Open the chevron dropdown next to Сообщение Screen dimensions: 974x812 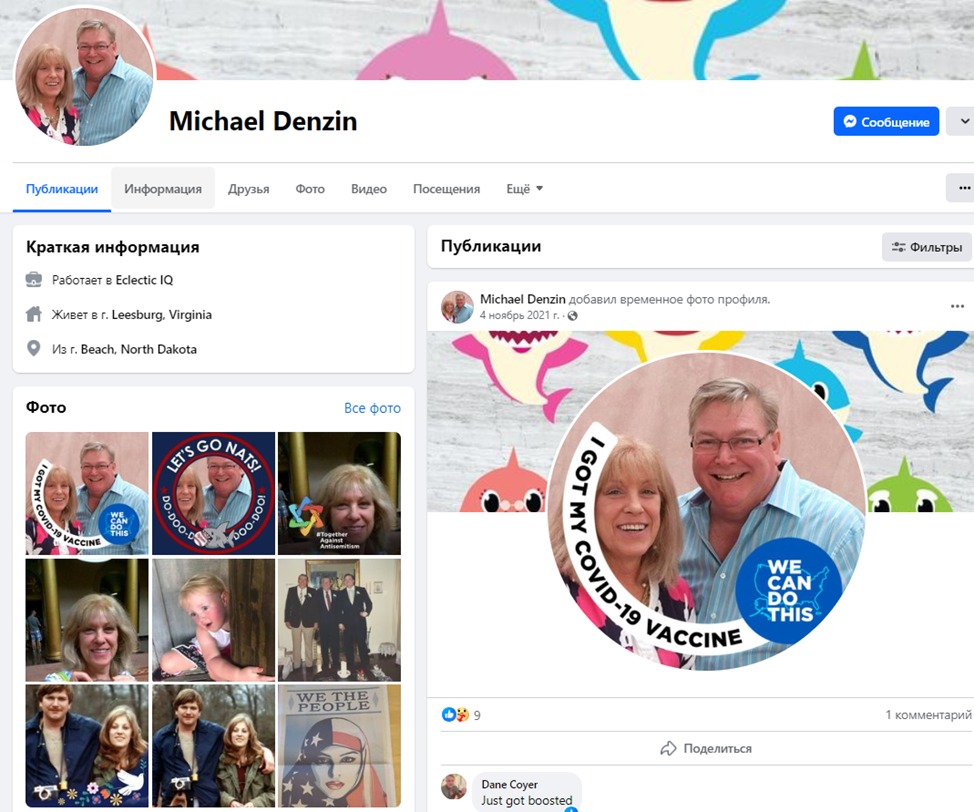(x=963, y=121)
